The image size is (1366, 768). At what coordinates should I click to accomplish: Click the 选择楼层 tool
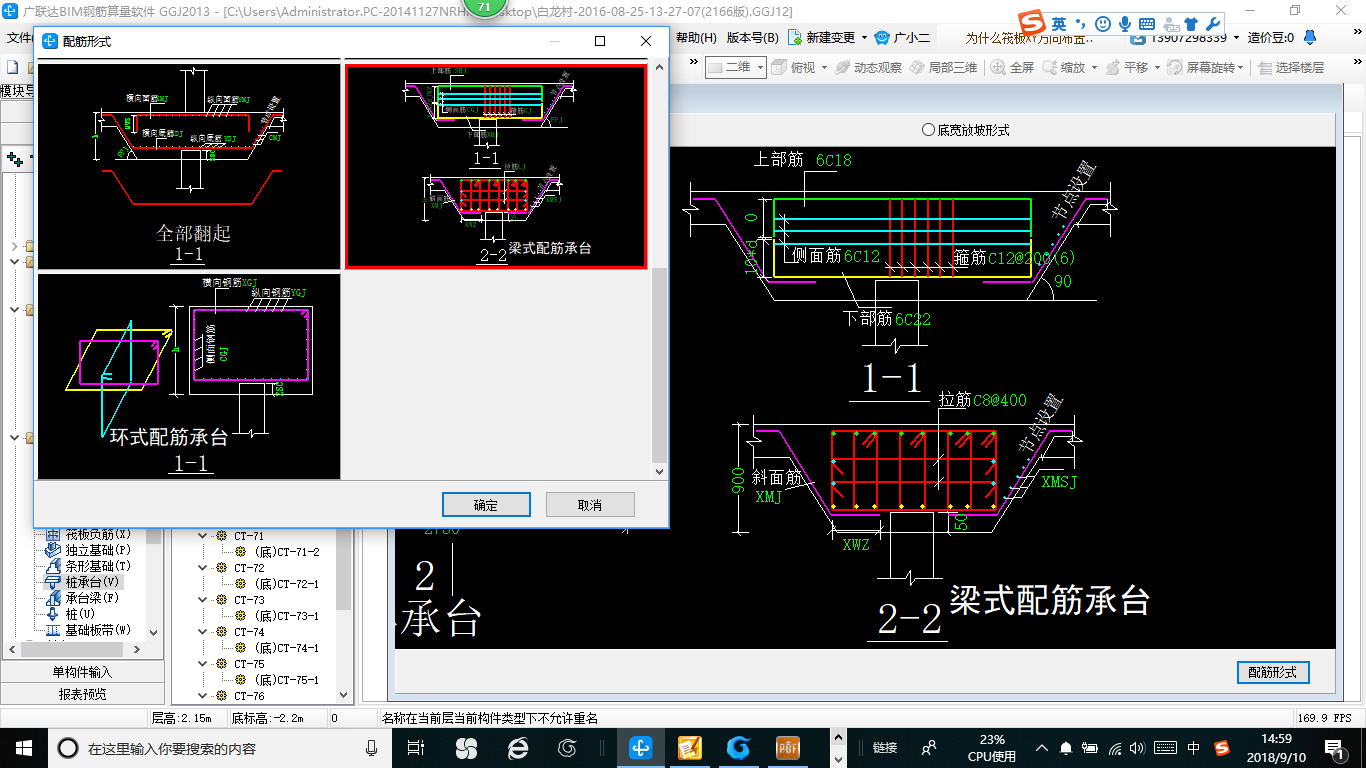pyautogui.click(x=1292, y=67)
